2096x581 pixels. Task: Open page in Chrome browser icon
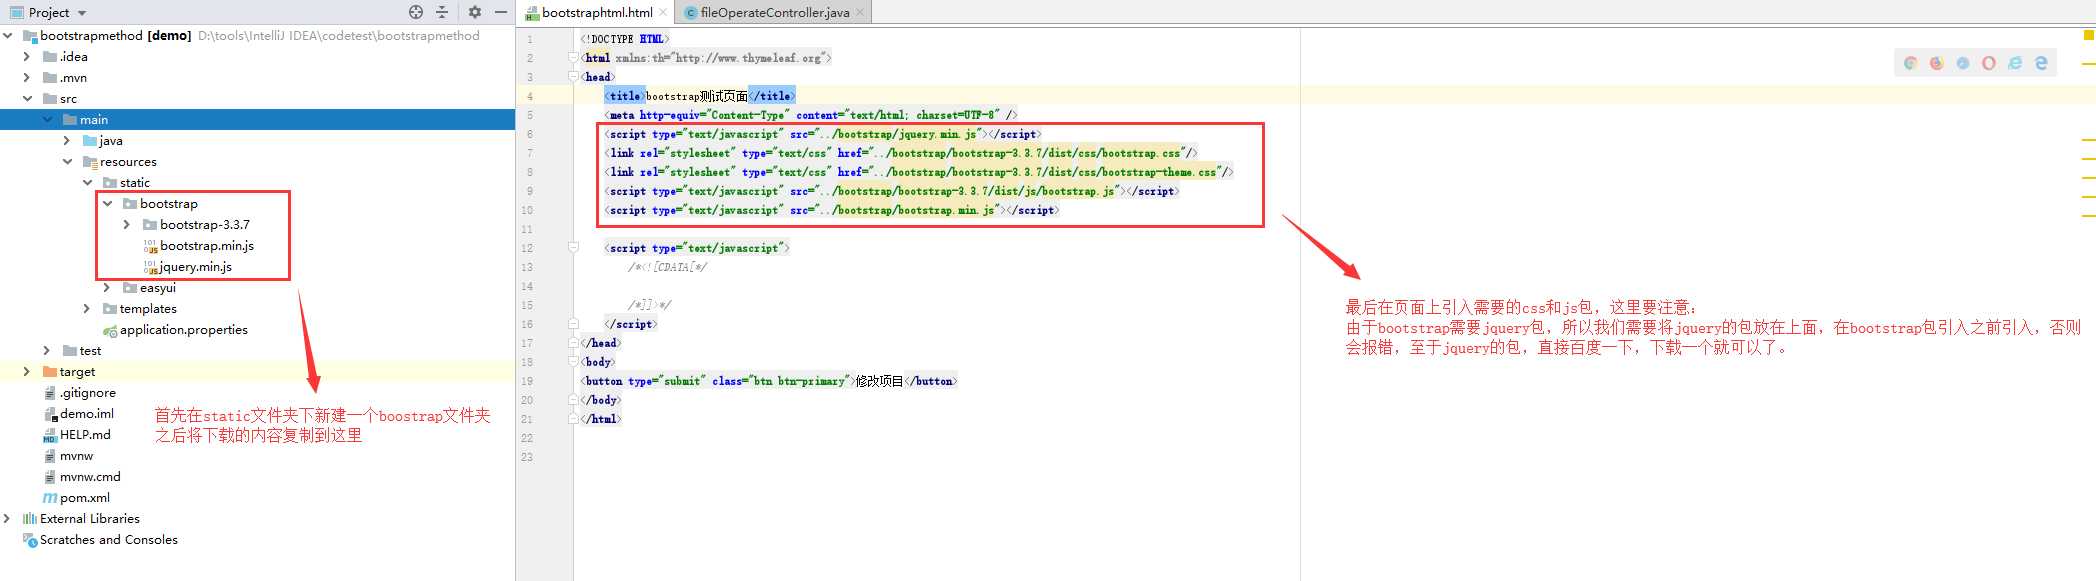pos(1911,63)
